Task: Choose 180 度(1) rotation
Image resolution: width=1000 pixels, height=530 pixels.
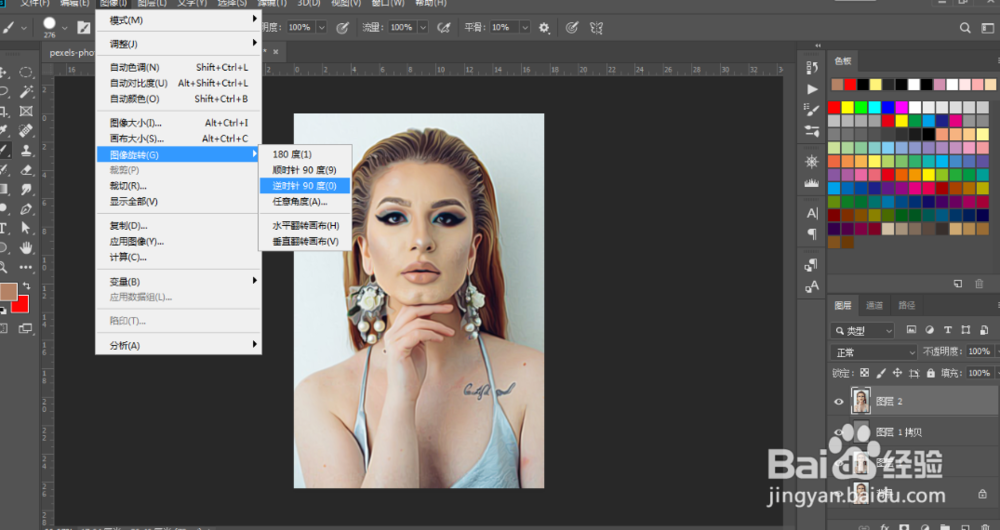Action: (x=305, y=154)
